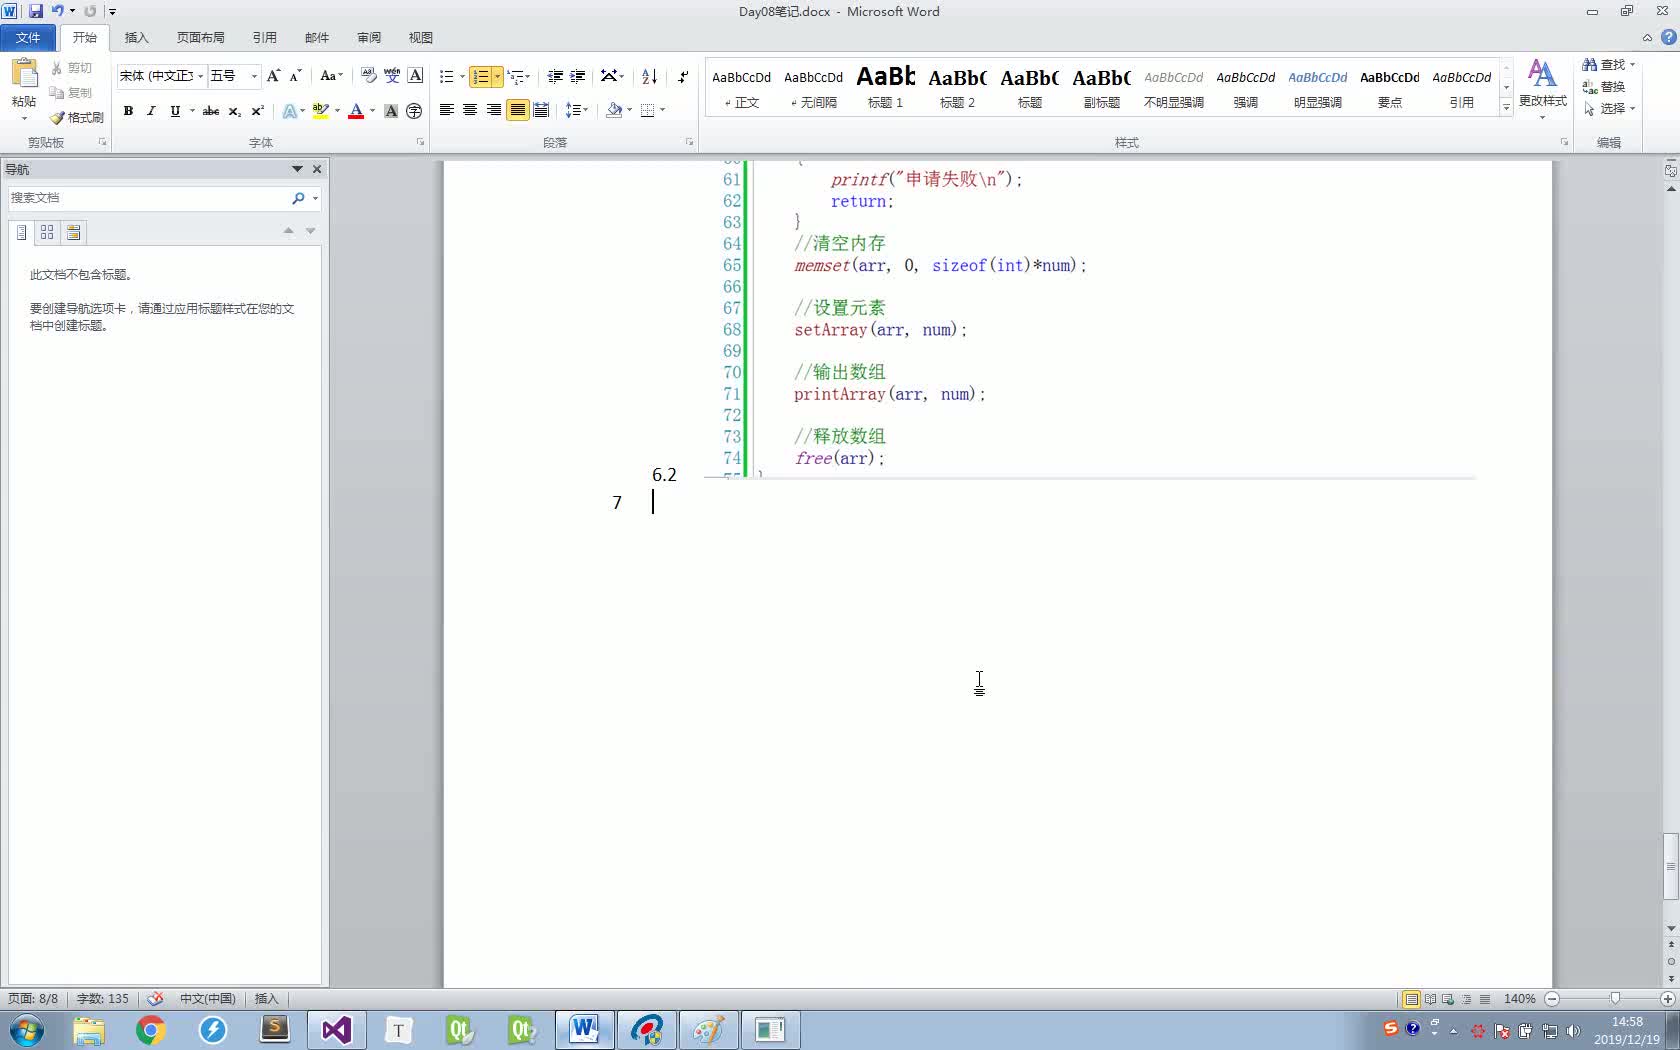Click the strikethrough abc icon
This screenshot has height=1050, width=1680.
[211, 111]
